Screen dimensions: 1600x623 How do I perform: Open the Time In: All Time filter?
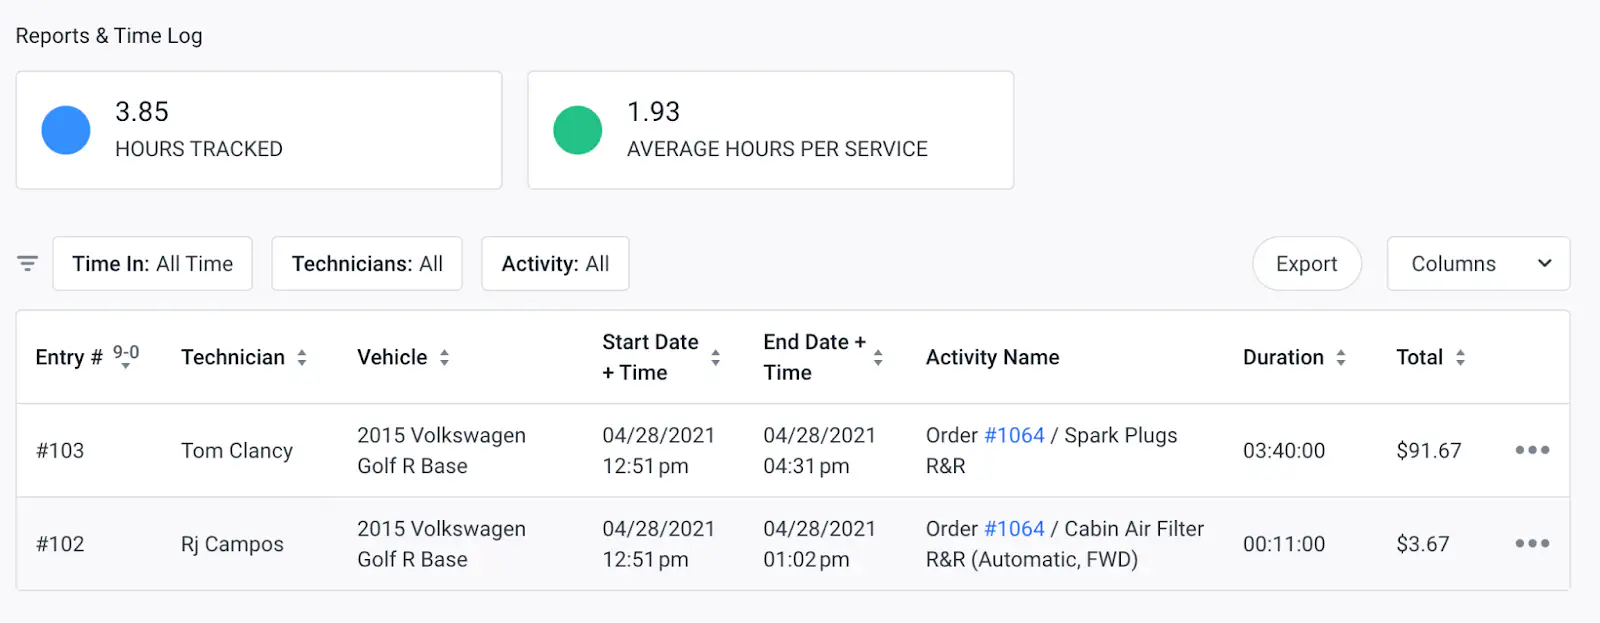point(152,264)
